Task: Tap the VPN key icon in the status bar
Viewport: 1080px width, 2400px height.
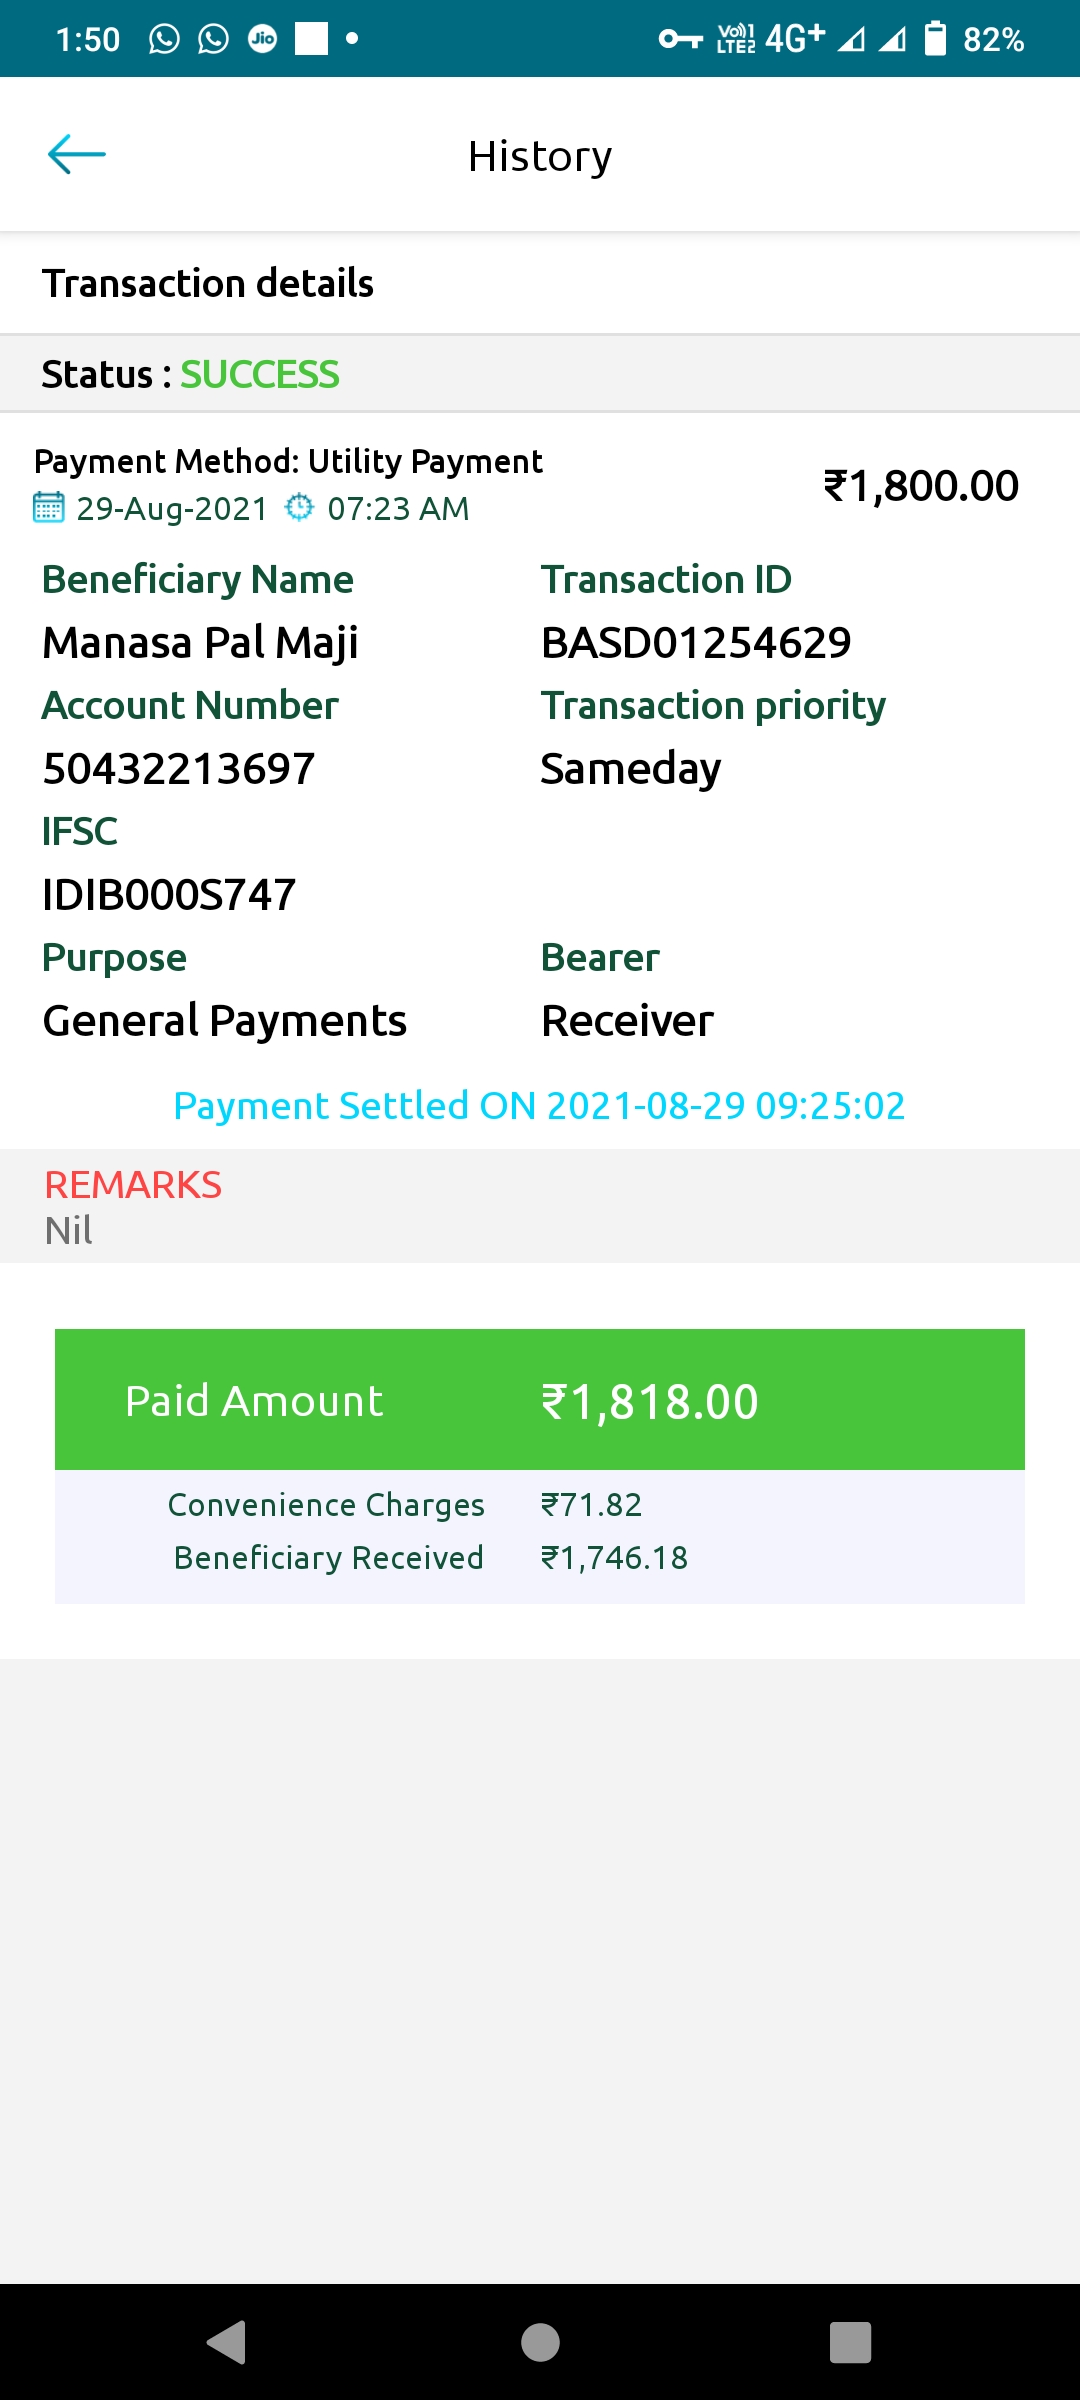Action: click(x=680, y=39)
